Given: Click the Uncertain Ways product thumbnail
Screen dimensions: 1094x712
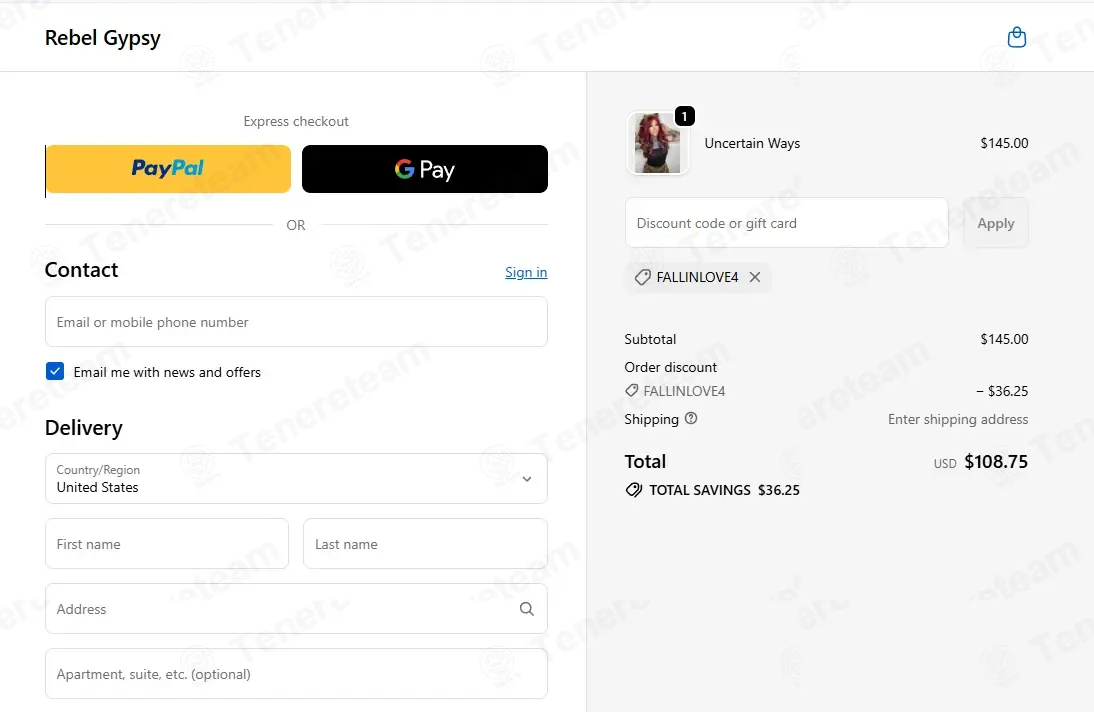Looking at the screenshot, I should pyautogui.click(x=657, y=143).
